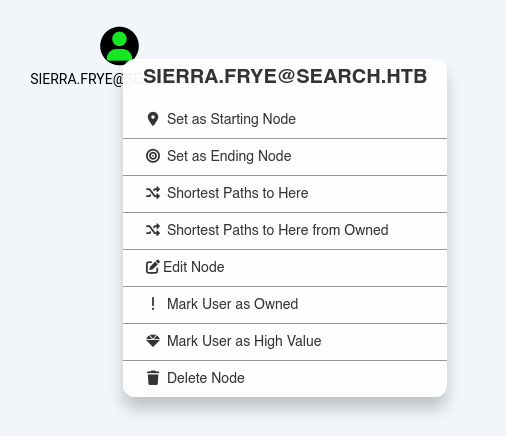Screen dimensions: 506x436
Task: Click the bullseye target icon for Ending Node
Action: point(153,156)
